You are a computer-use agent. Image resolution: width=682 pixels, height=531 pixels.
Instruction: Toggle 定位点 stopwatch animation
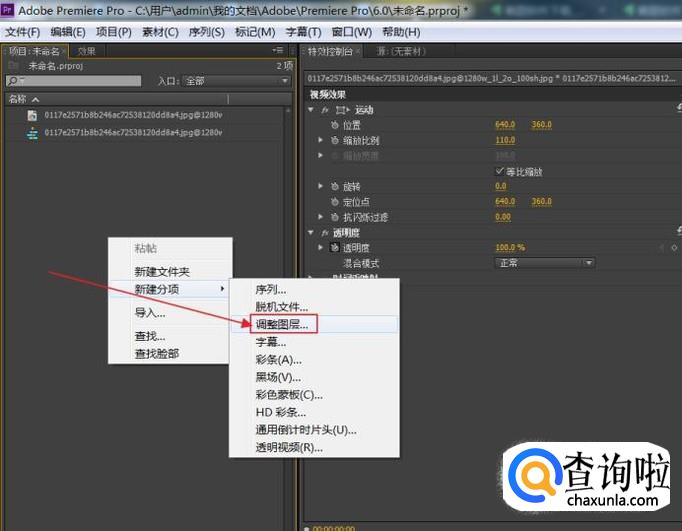coord(334,202)
